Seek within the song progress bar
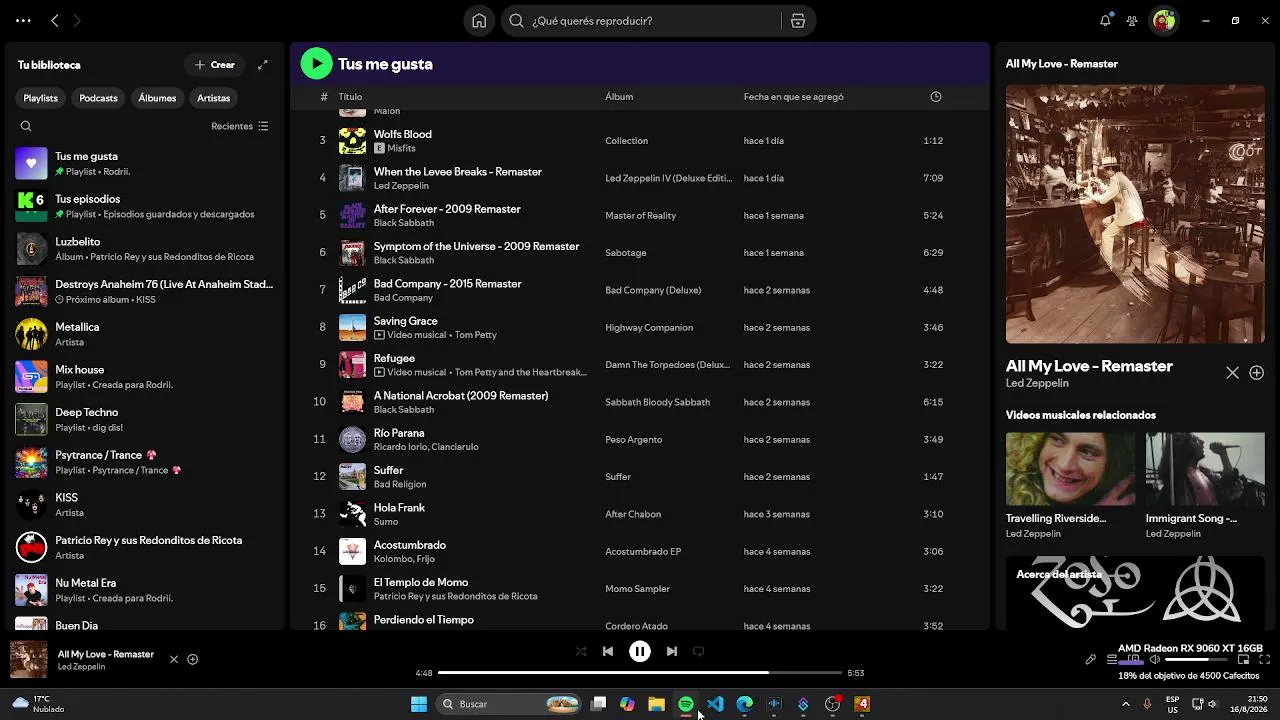 [640, 673]
